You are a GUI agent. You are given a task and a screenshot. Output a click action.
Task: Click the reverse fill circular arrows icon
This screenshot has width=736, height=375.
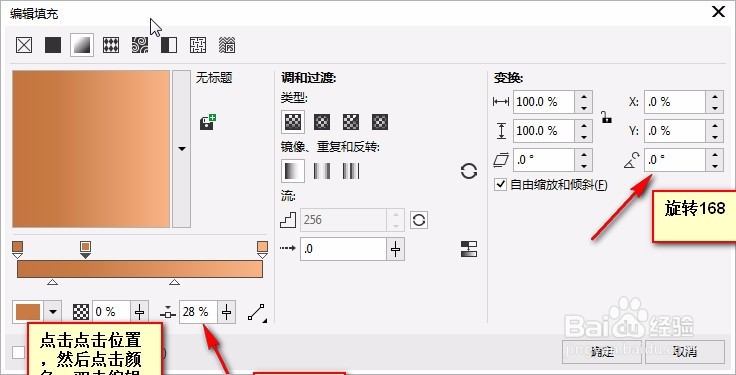coord(468,171)
